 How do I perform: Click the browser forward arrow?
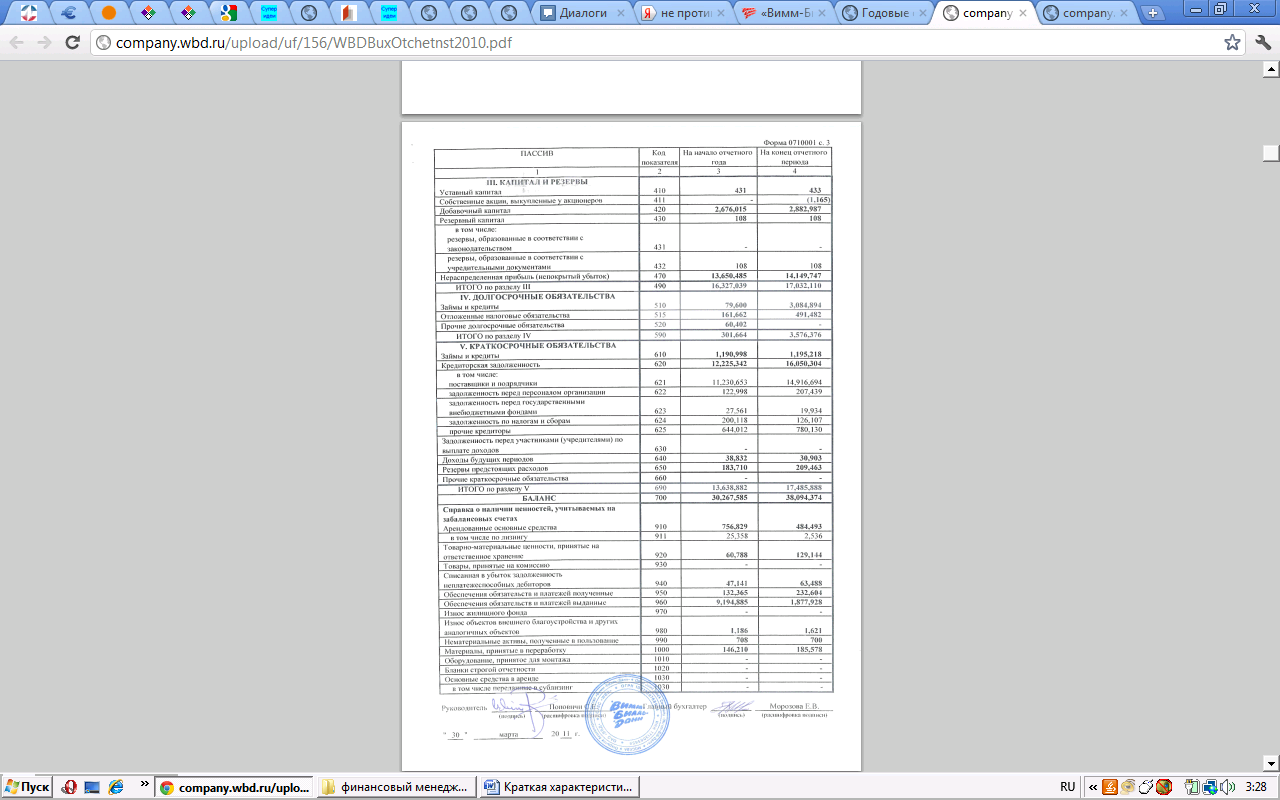tap(44, 43)
